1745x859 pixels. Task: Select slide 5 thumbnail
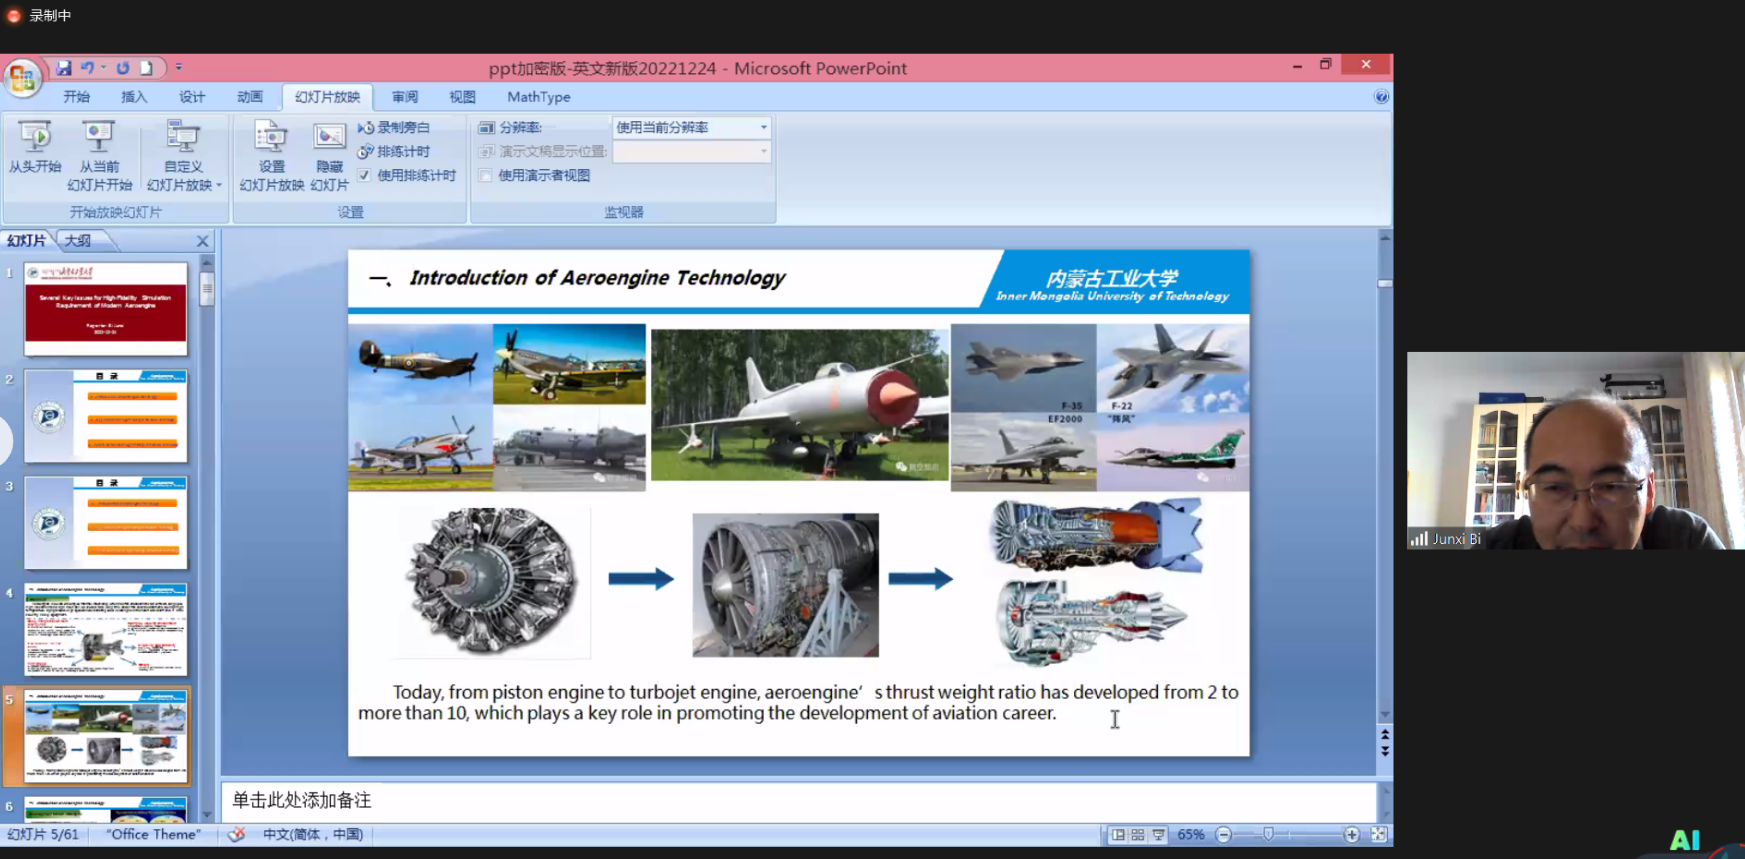106,737
